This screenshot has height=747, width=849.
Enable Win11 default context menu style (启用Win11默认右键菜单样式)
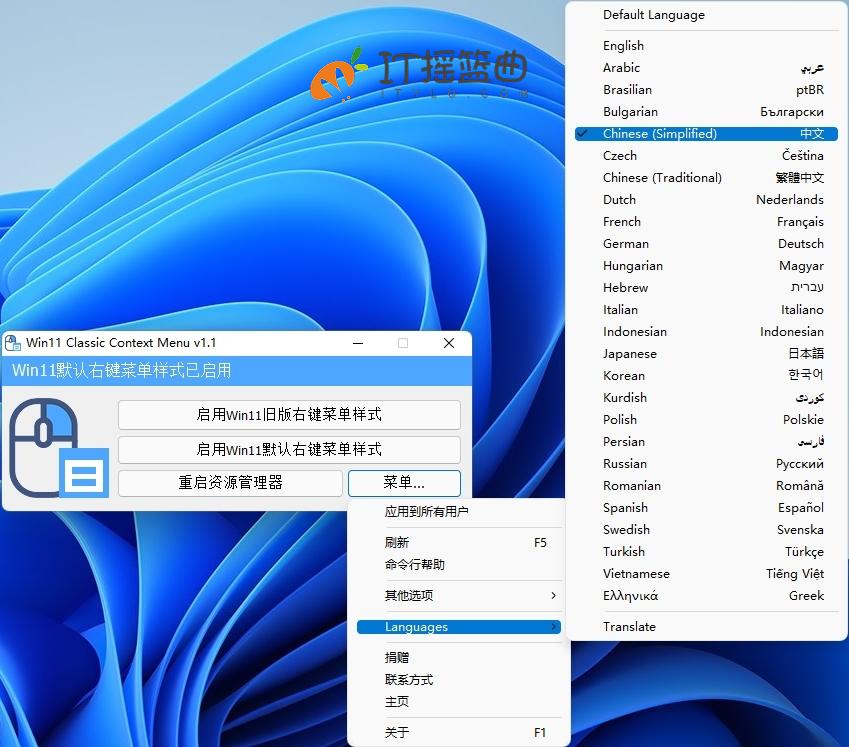[289, 448]
